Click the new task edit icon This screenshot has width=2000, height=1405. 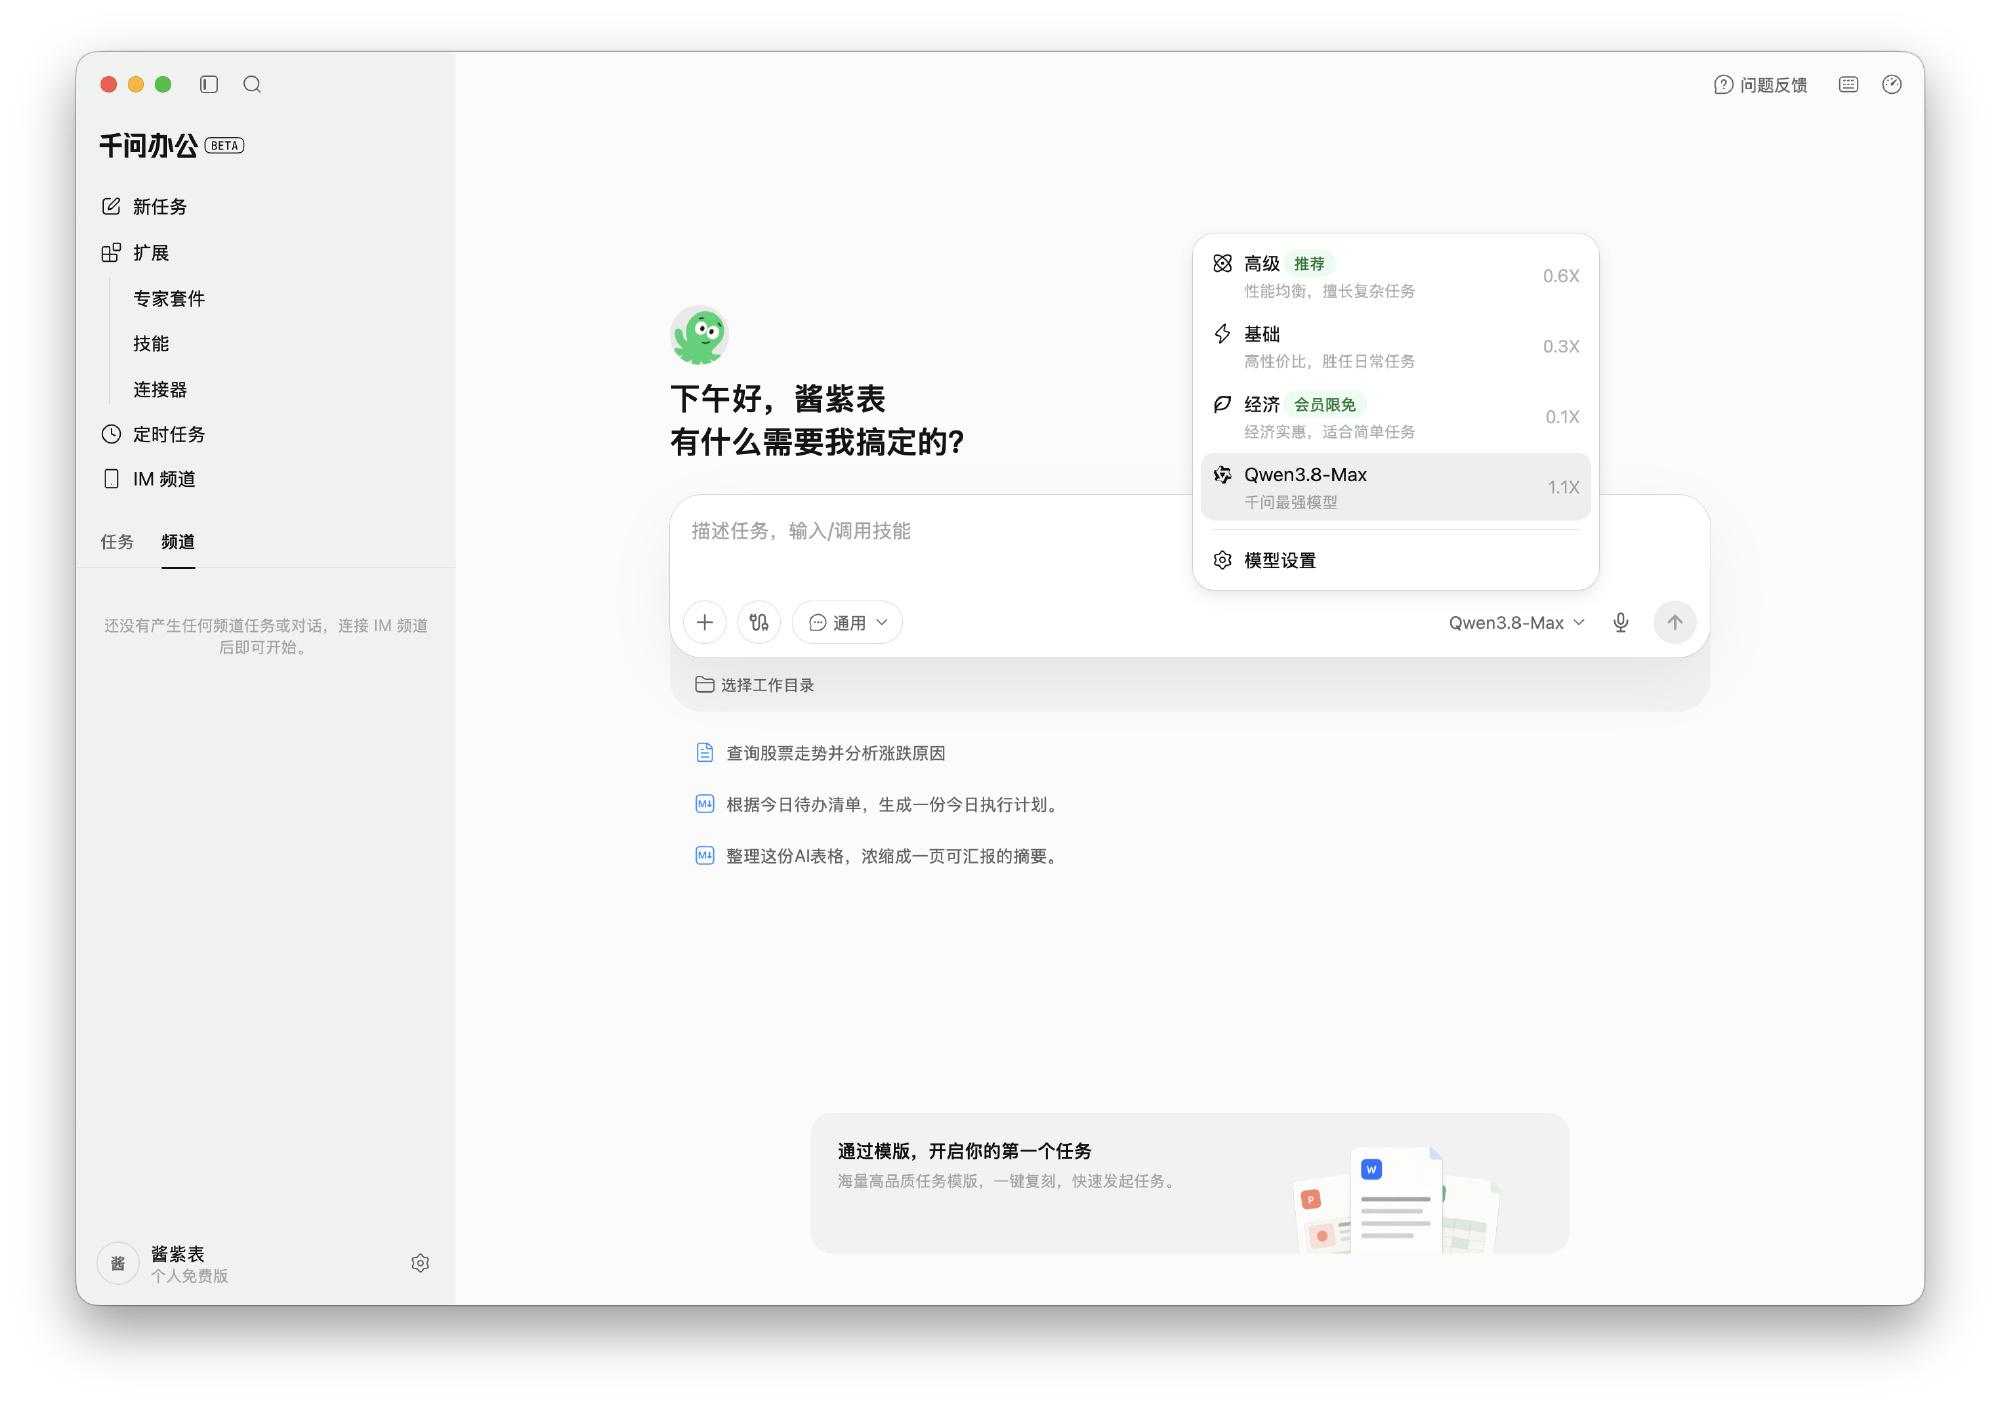[111, 206]
